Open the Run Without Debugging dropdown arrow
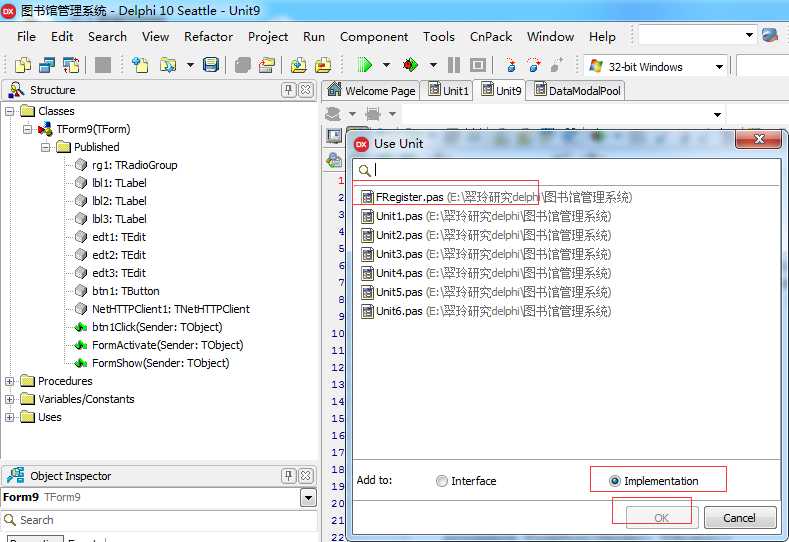This screenshot has height=542, width=789. point(433,65)
